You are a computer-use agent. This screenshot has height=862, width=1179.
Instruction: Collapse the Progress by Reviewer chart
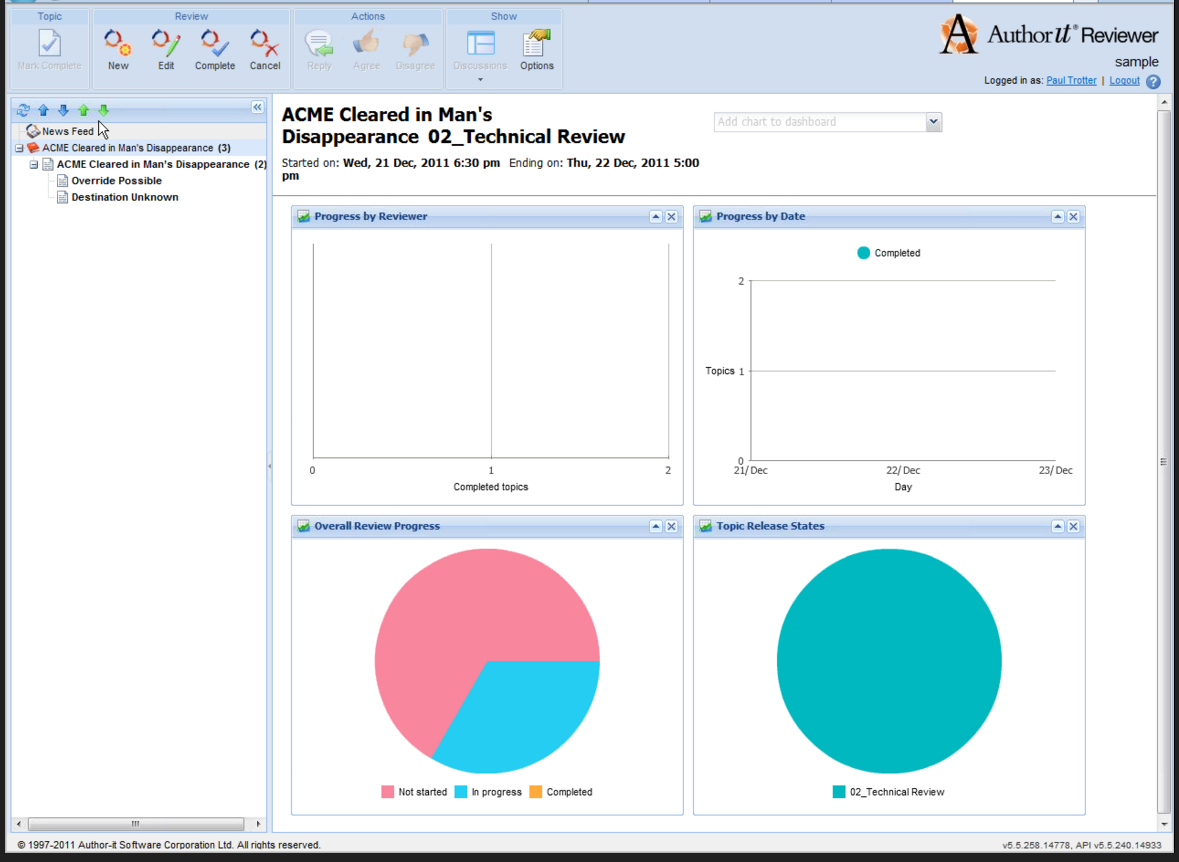656,217
